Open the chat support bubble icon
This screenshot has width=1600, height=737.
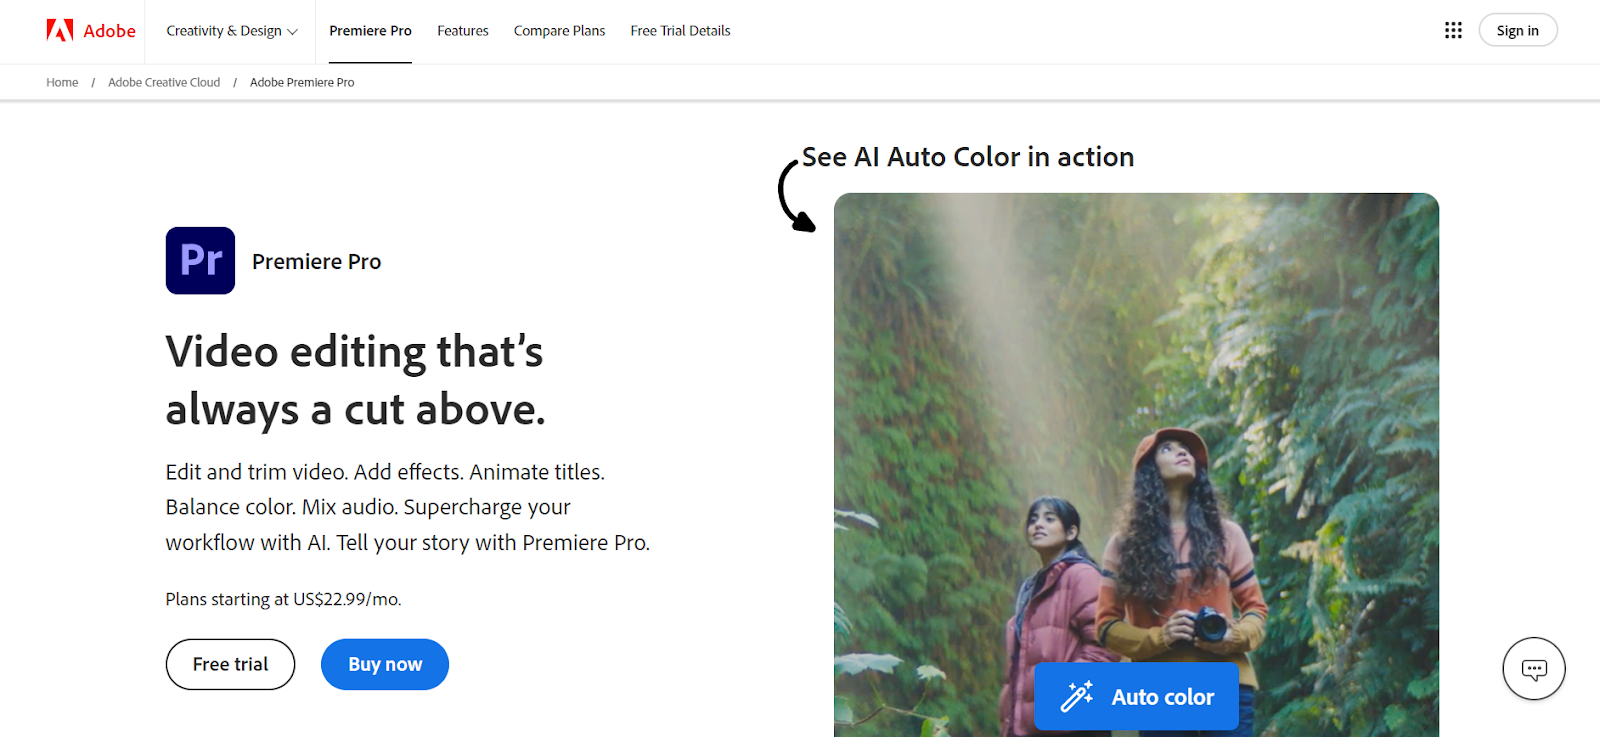coord(1533,669)
